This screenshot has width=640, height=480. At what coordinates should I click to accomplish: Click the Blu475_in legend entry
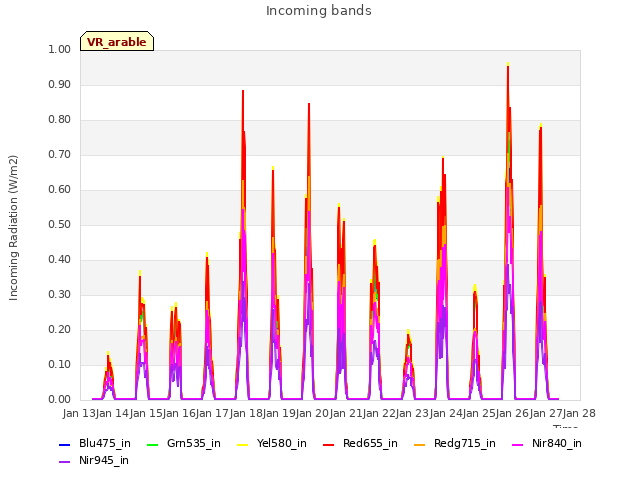click(x=95, y=443)
